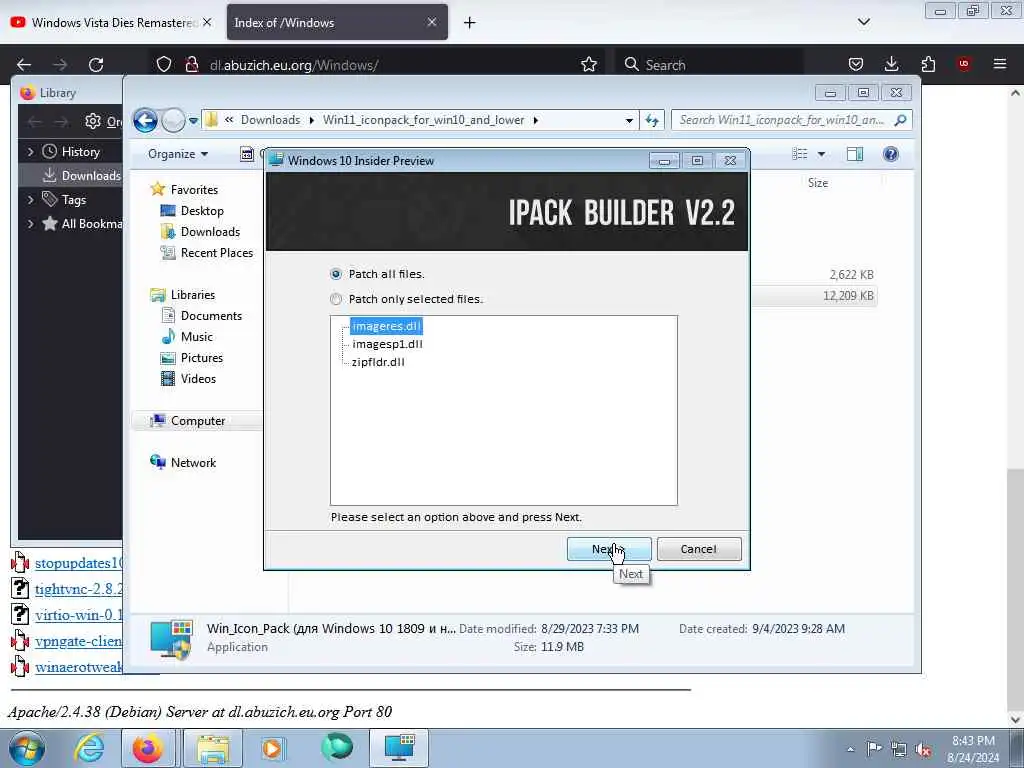Bookmark this page with the star icon
1024x768 pixels.
[x=589, y=64]
